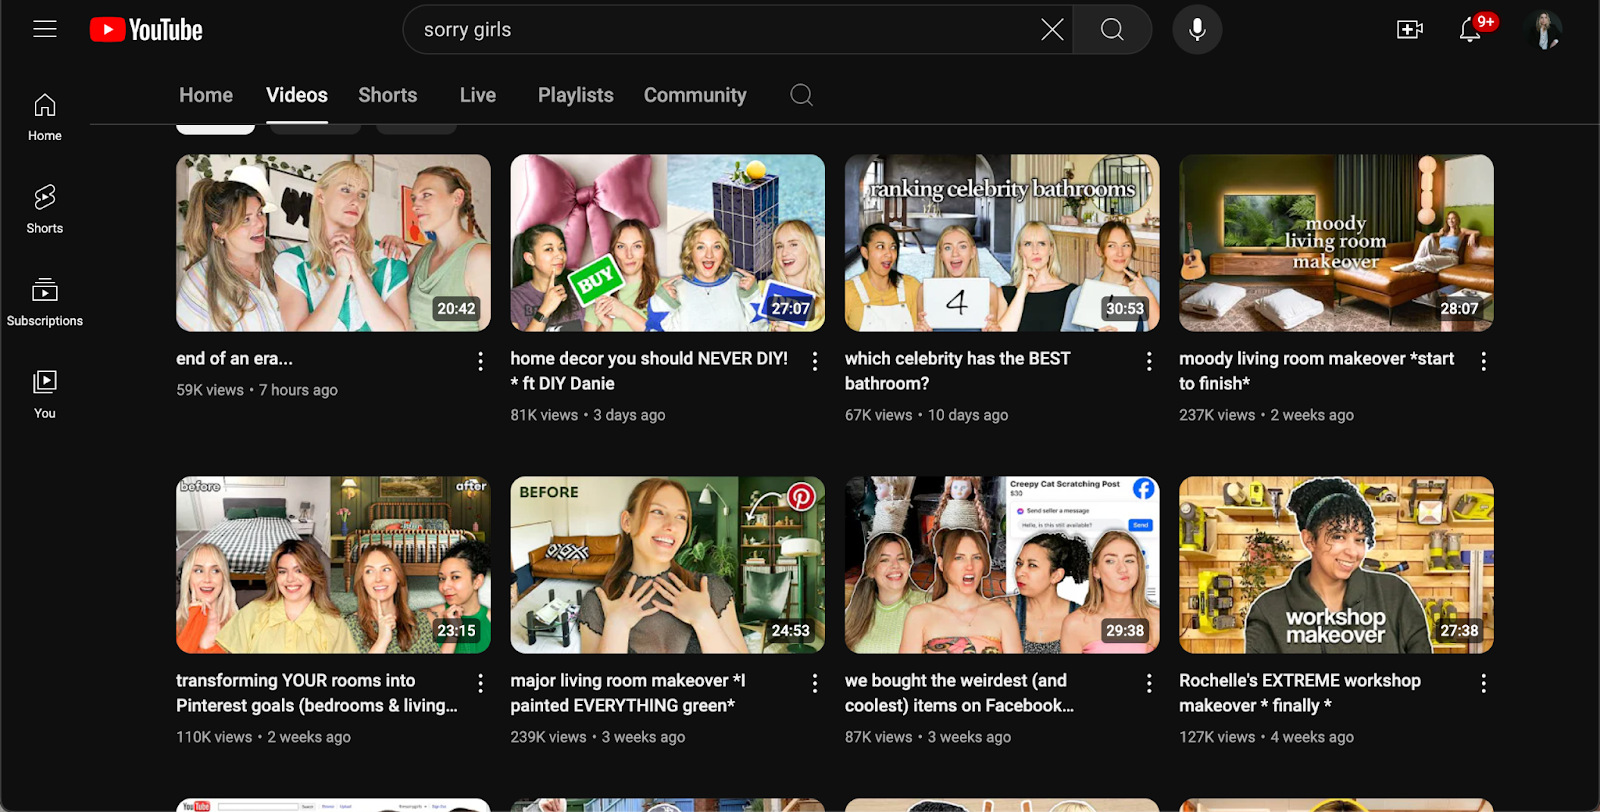Click title 'home decor you should NEVER DIY!'

tap(649, 371)
